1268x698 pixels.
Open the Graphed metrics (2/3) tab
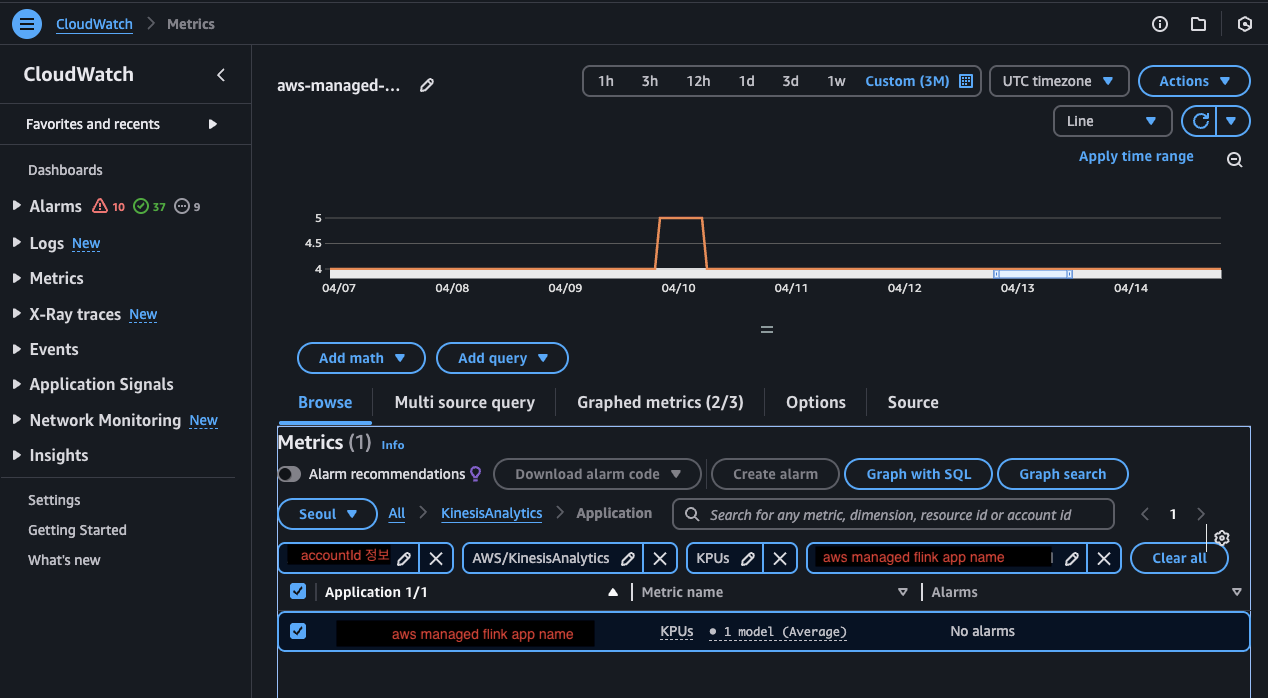click(661, 402)
